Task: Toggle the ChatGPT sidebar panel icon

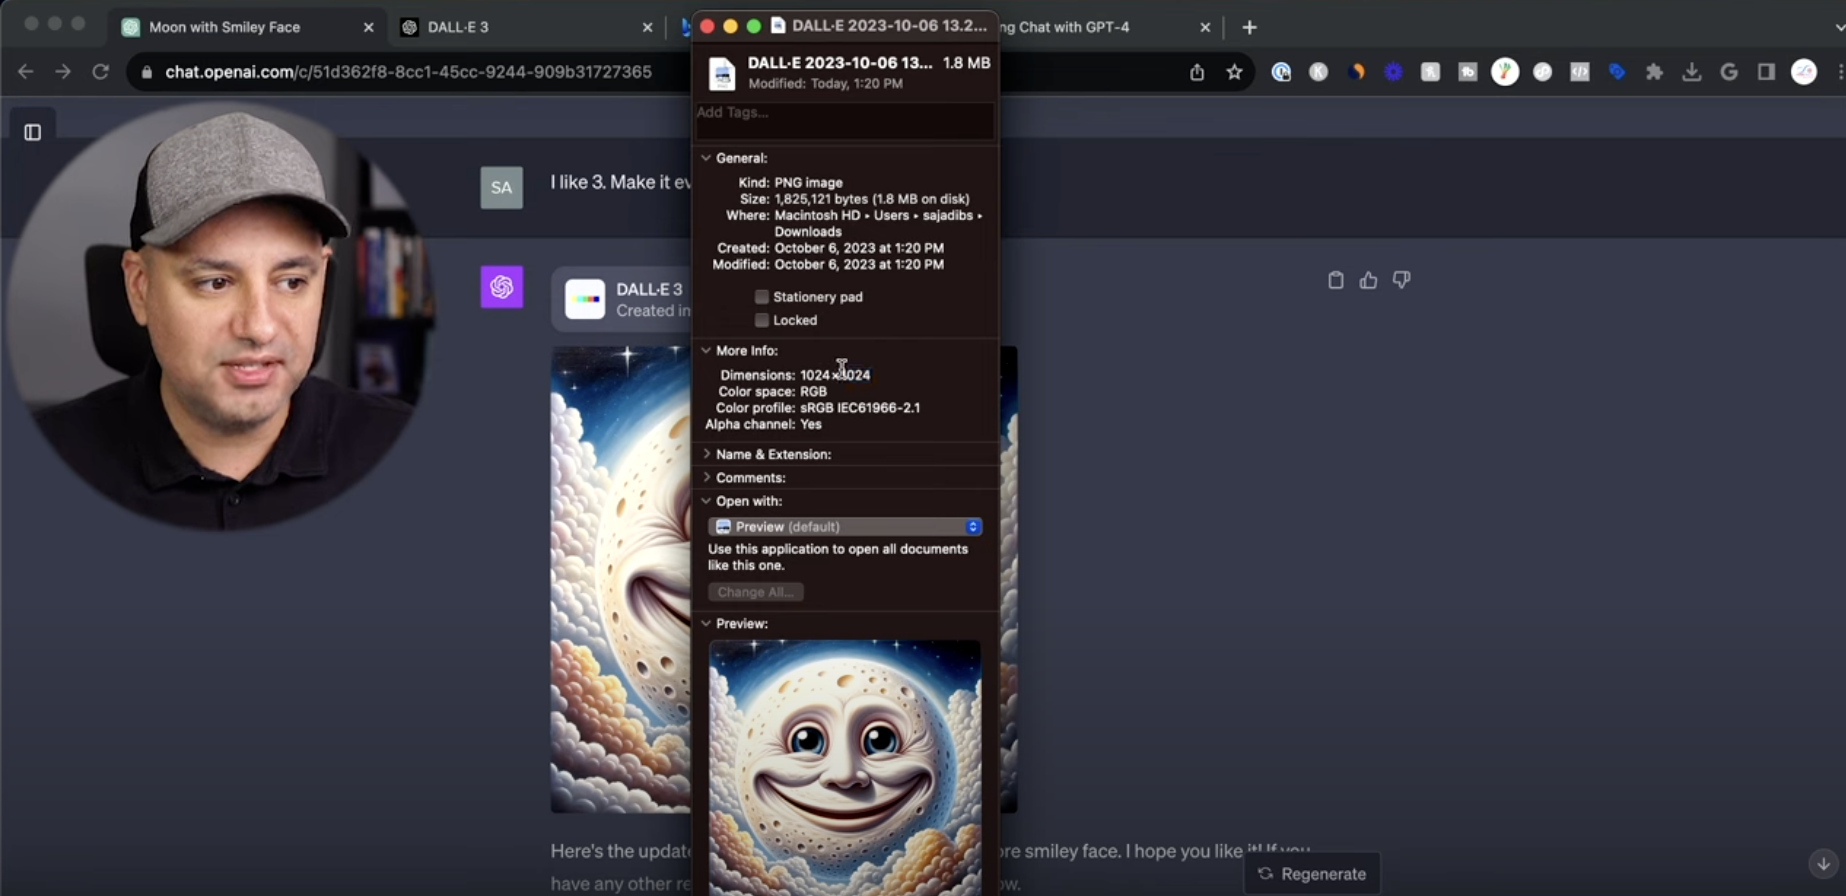Action: [x=32, y=132]
